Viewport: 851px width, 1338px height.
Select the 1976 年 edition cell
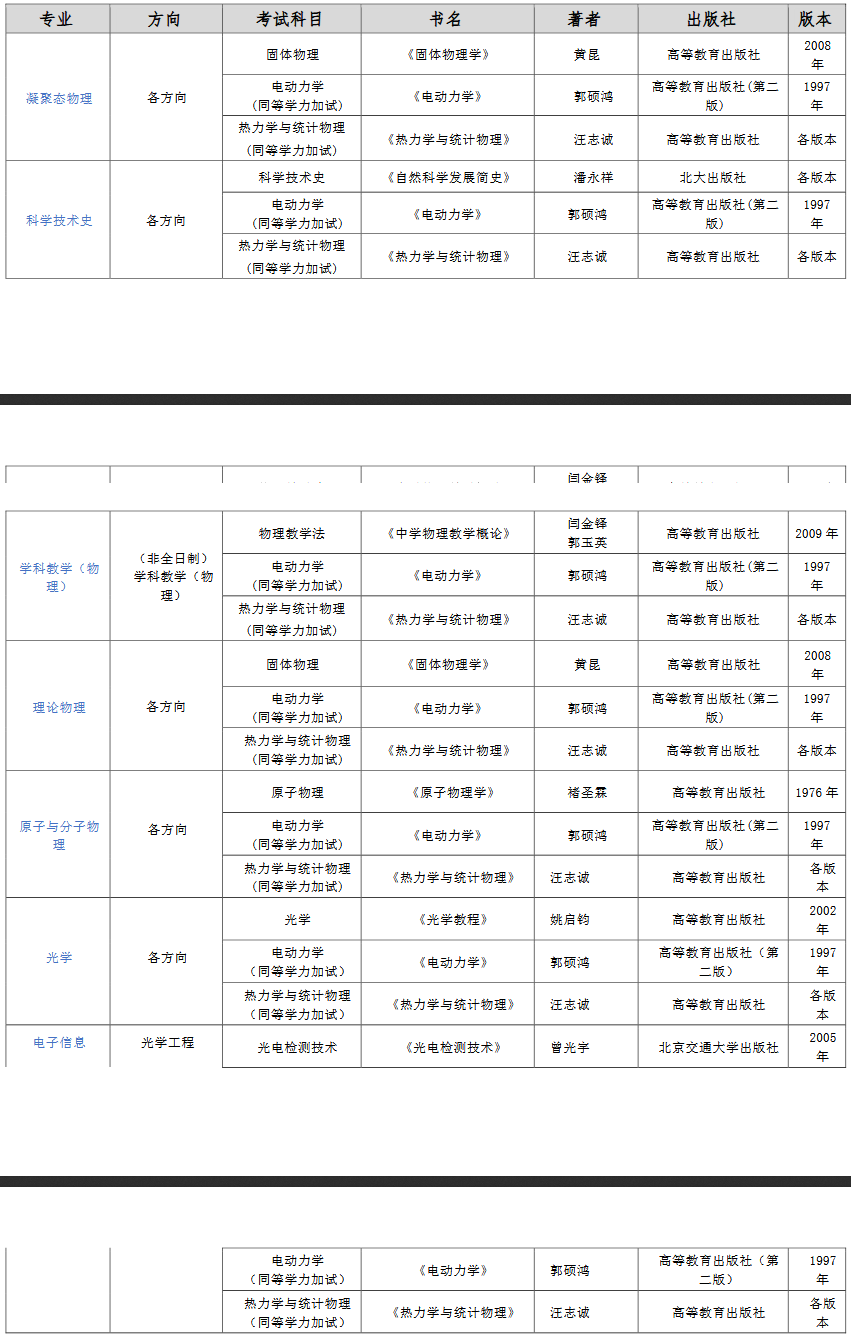pos(817,792)
